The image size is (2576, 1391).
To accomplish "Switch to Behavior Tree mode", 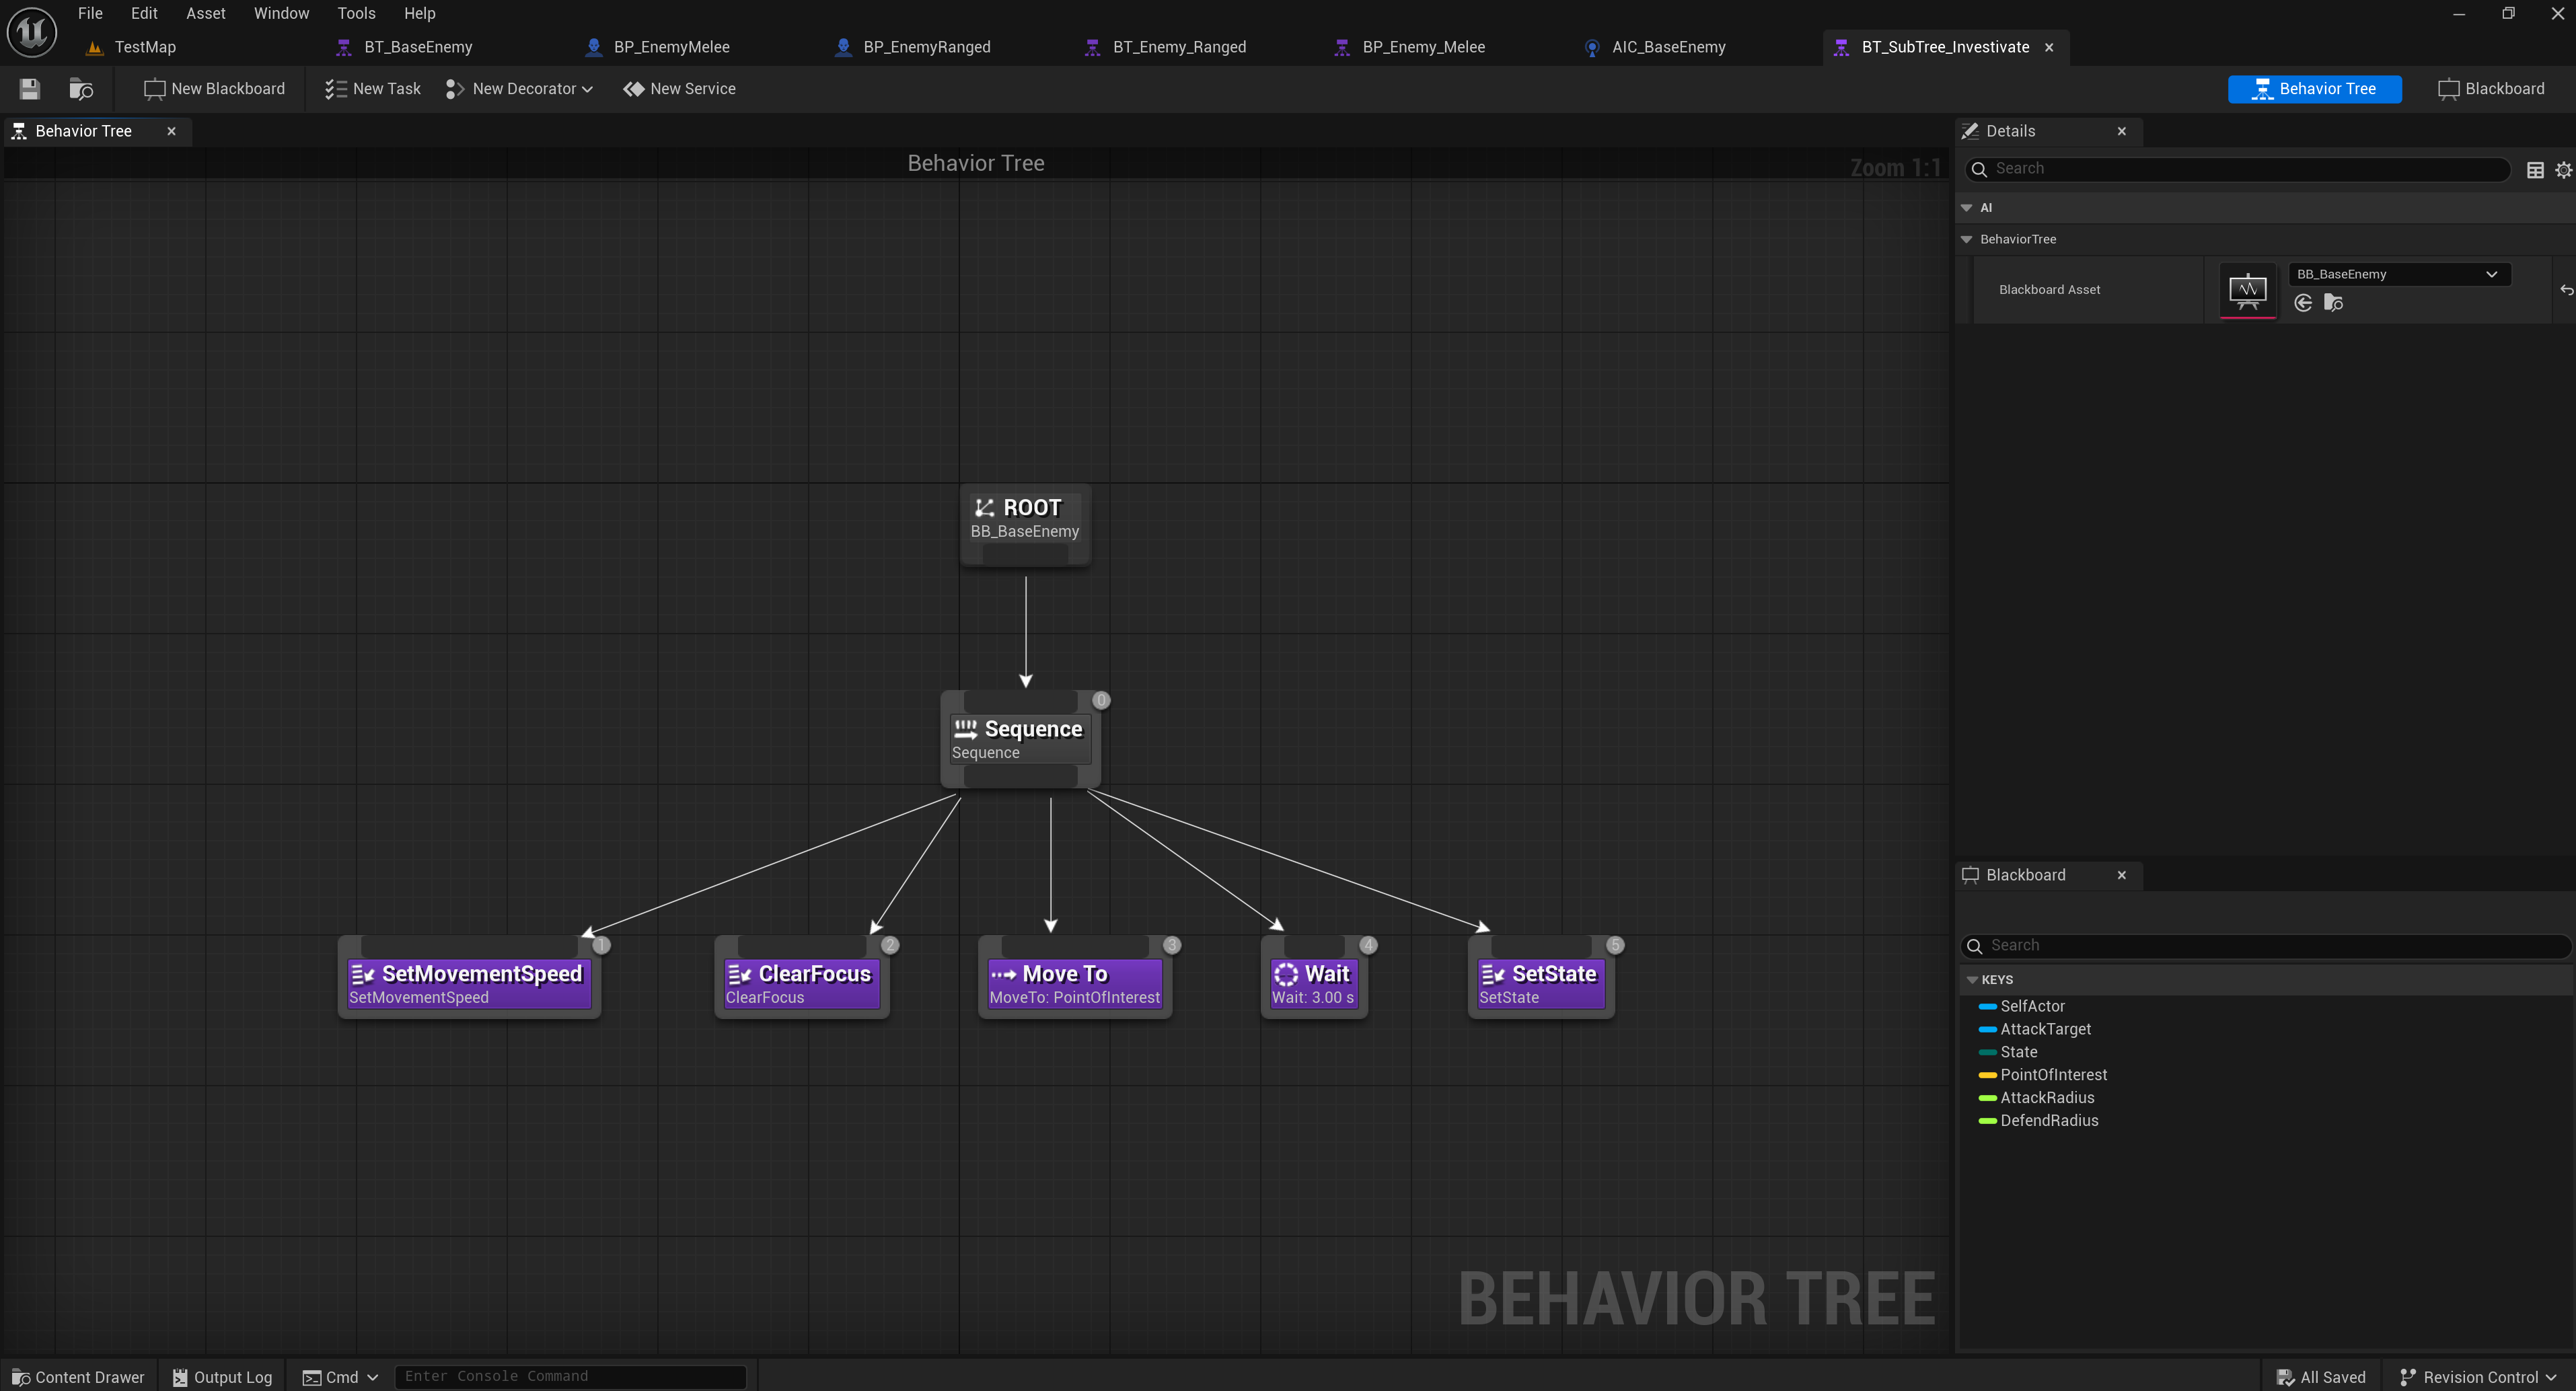I will [x=2314, y=89].
